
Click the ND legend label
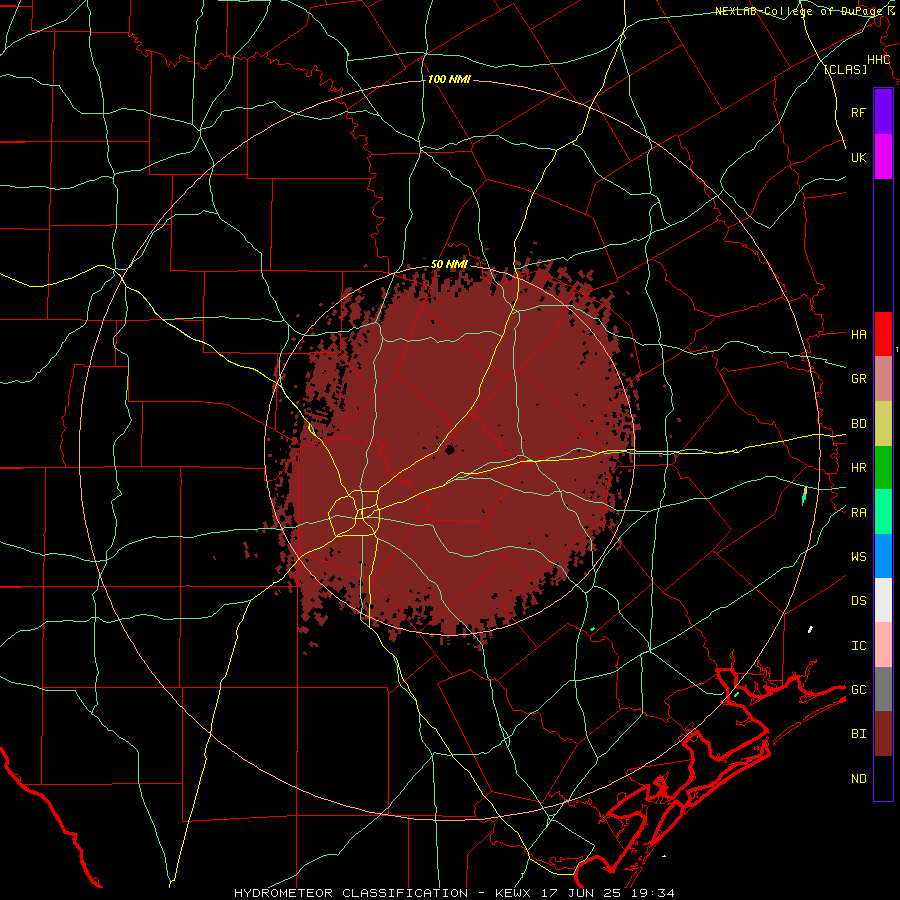pos(859,779)
